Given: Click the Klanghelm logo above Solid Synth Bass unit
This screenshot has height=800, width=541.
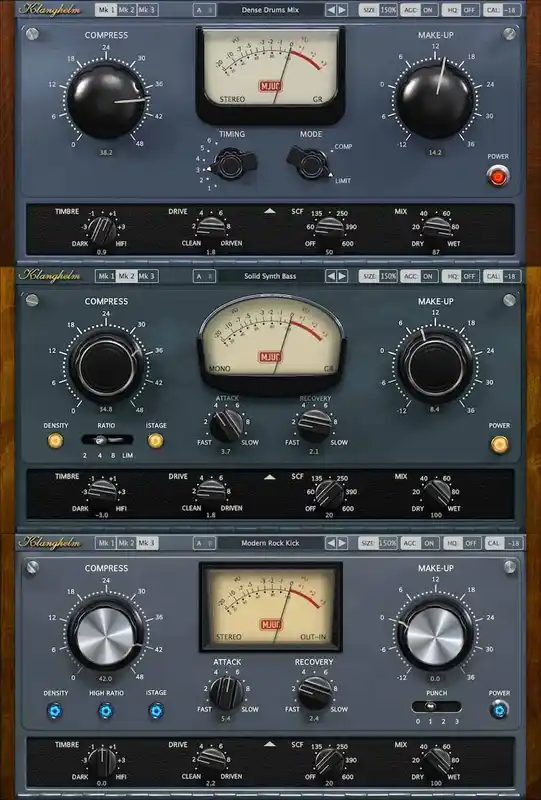Looking at the screenshot, I should 50,276.
